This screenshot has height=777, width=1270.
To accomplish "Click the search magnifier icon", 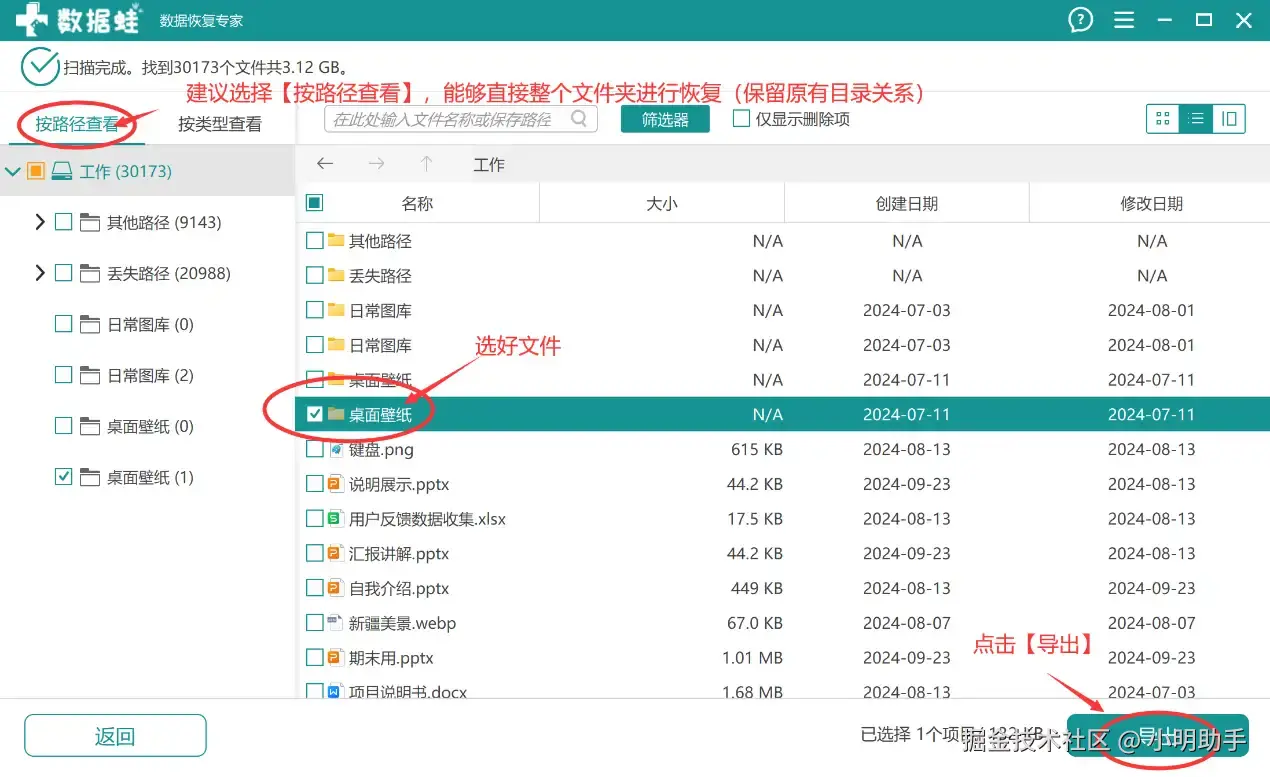I will 579,119.
